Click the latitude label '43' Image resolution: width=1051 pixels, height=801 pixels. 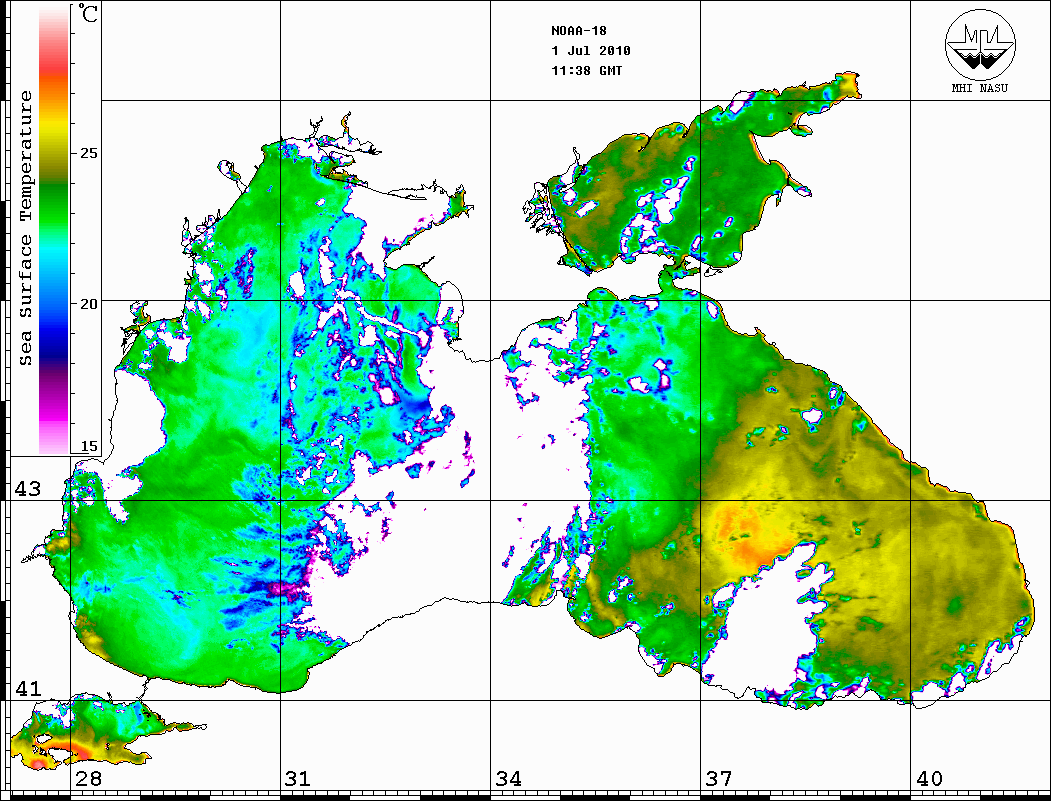pos(28,489)
